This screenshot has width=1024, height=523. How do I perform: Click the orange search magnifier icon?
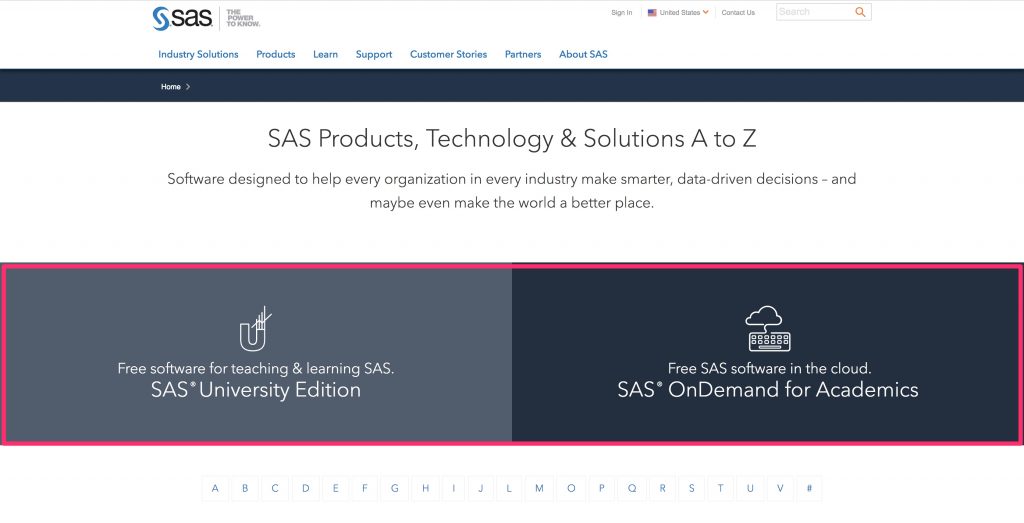(860, 12)
